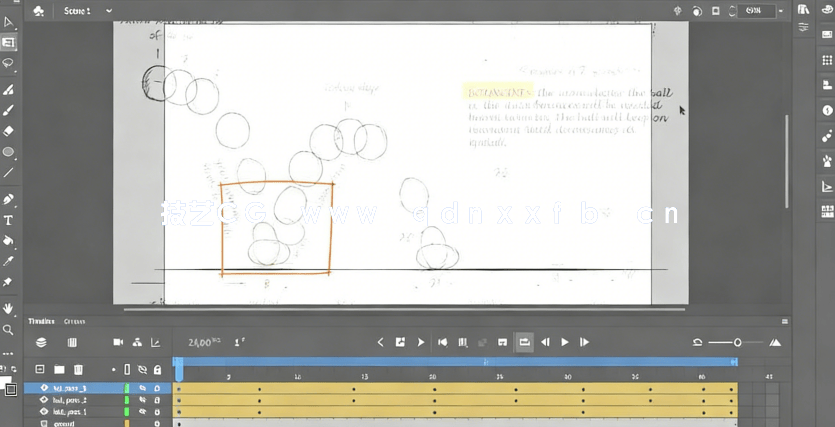The height and width of the screenshot is (427, 835).
Task: Click the layer depth graph icon
Action: coord(155,342)
